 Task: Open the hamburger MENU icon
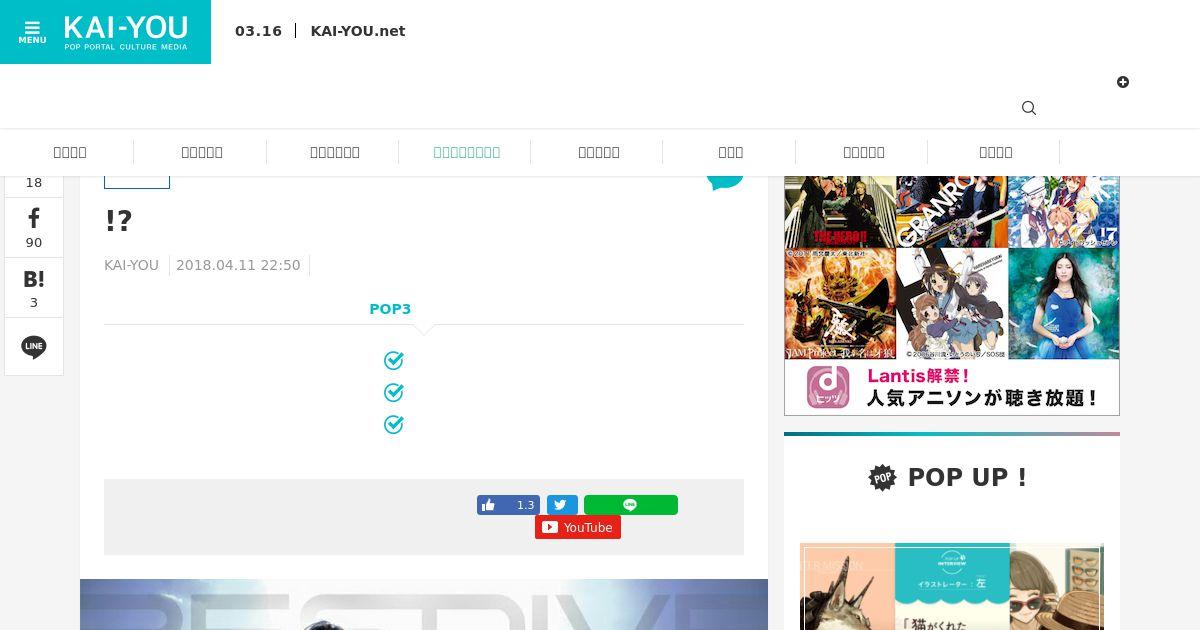click(32, 32)
